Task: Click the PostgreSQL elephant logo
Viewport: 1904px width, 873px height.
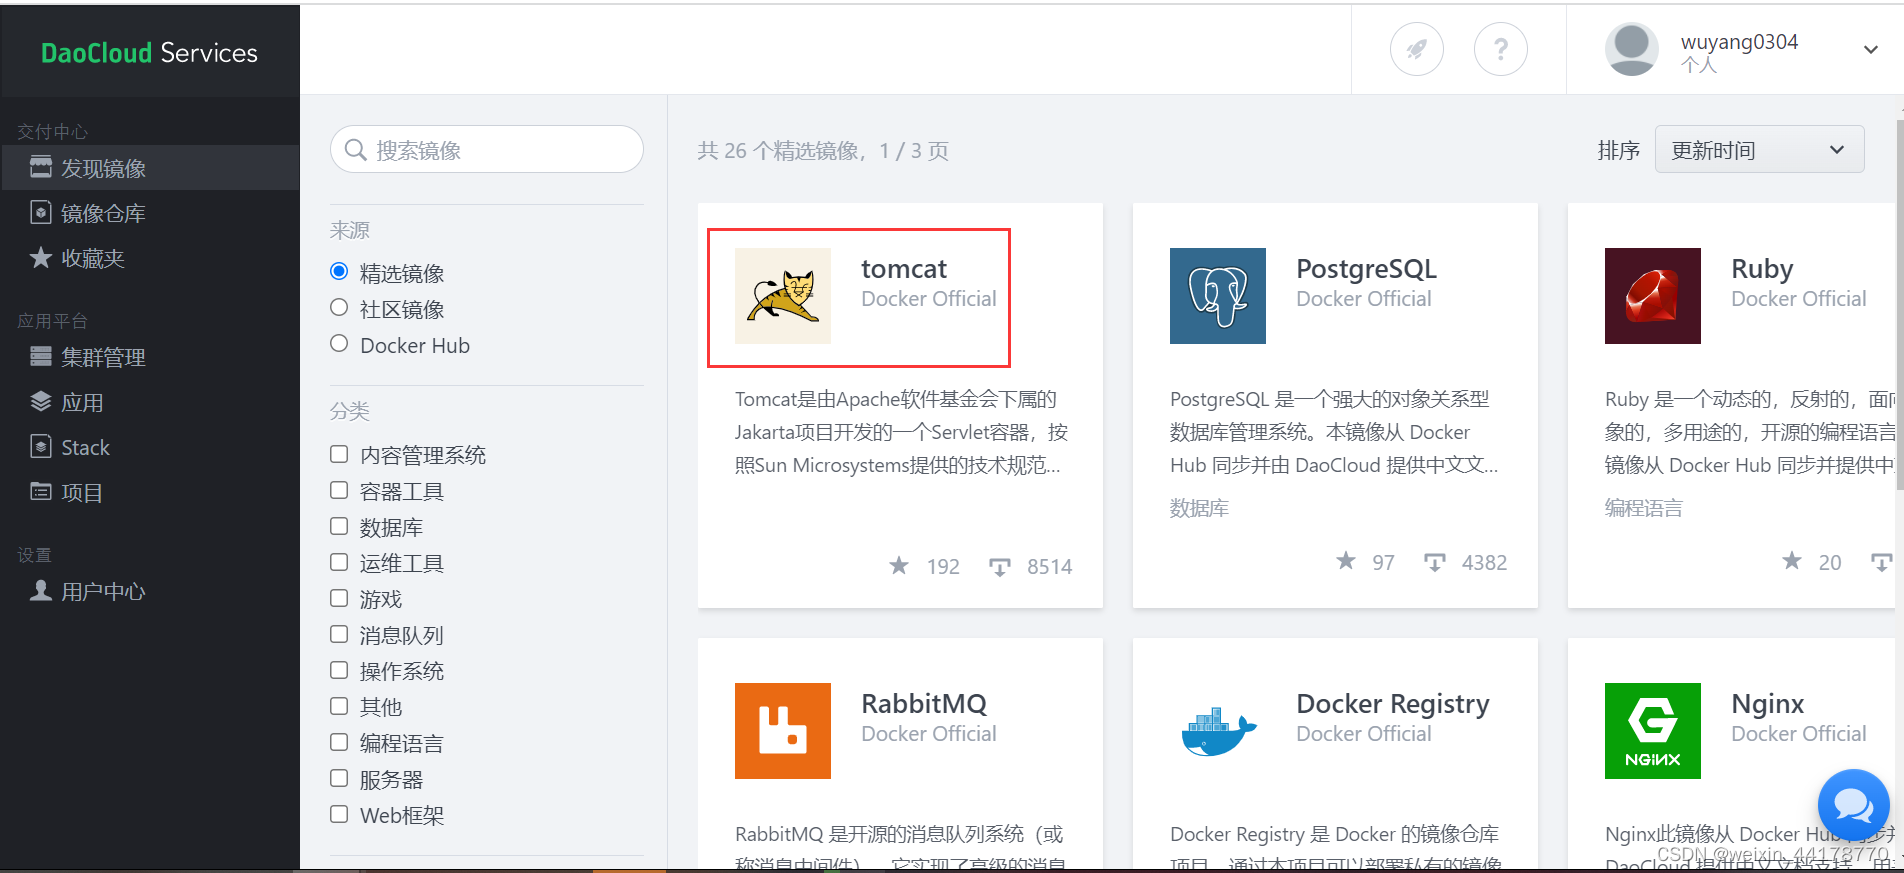Action: [1218, 296]
